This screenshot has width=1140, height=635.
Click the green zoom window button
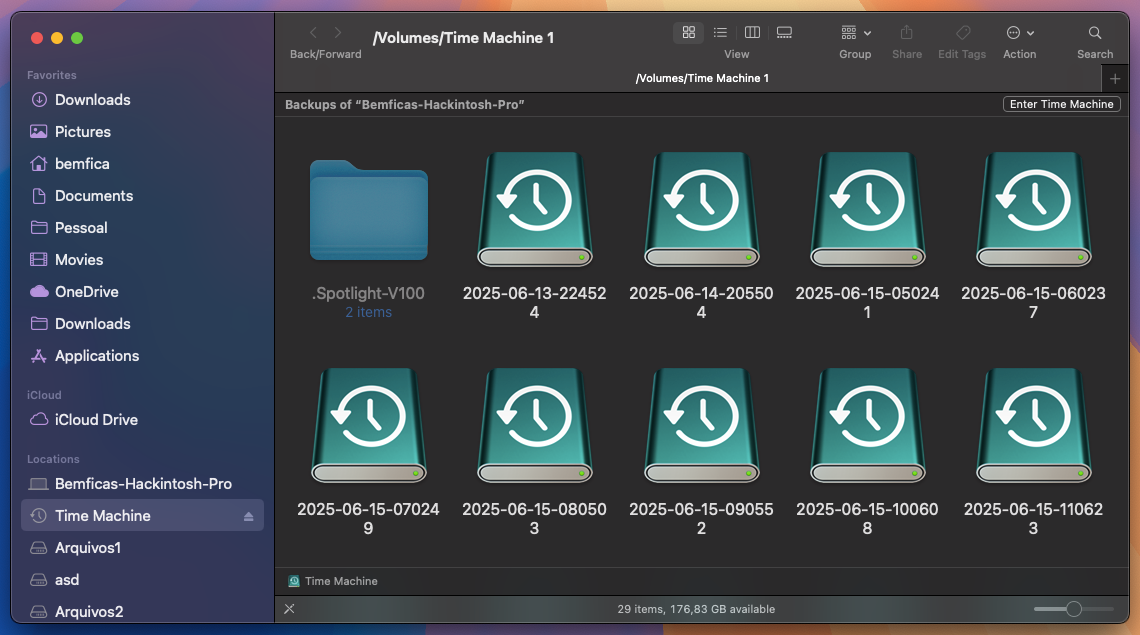[x=77, y=38]
